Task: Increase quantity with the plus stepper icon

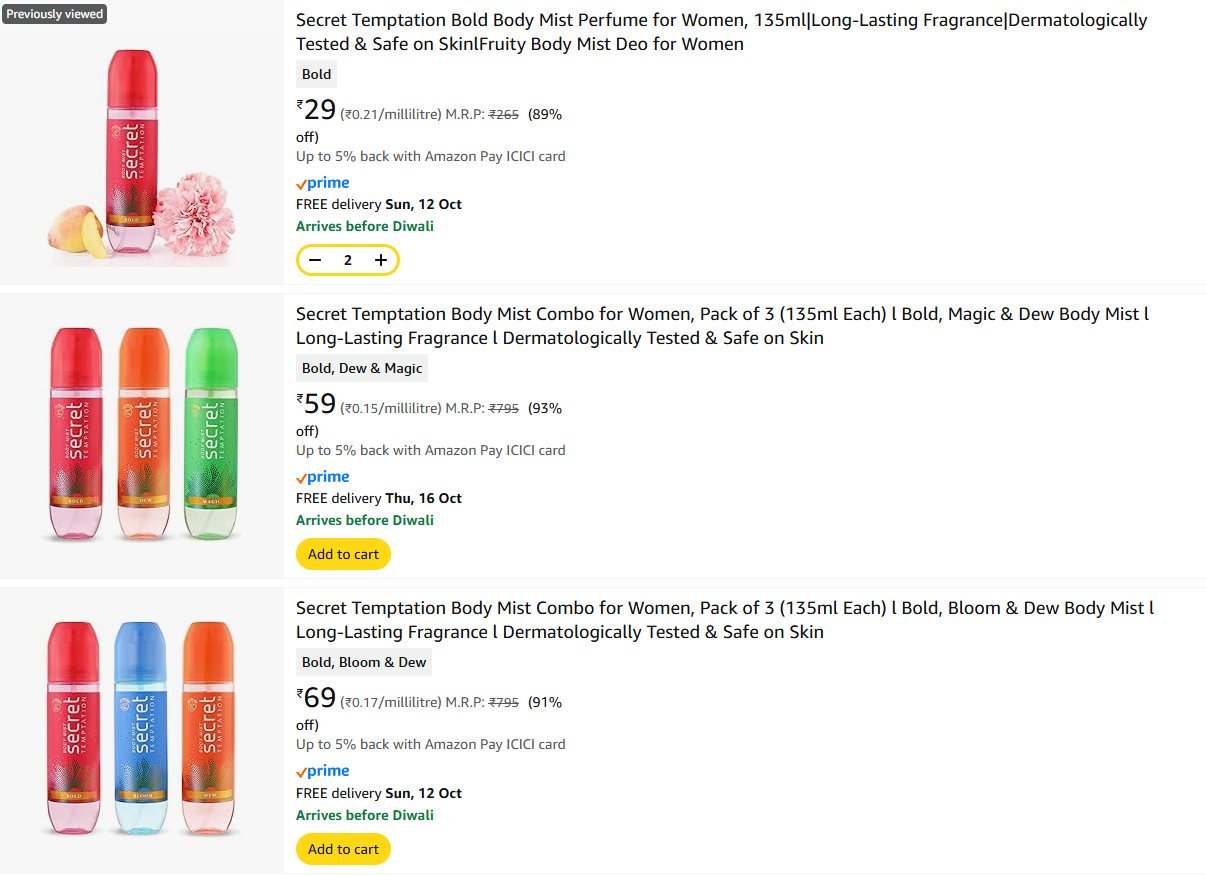Action: pyautogui.click(x=381, y=260)
